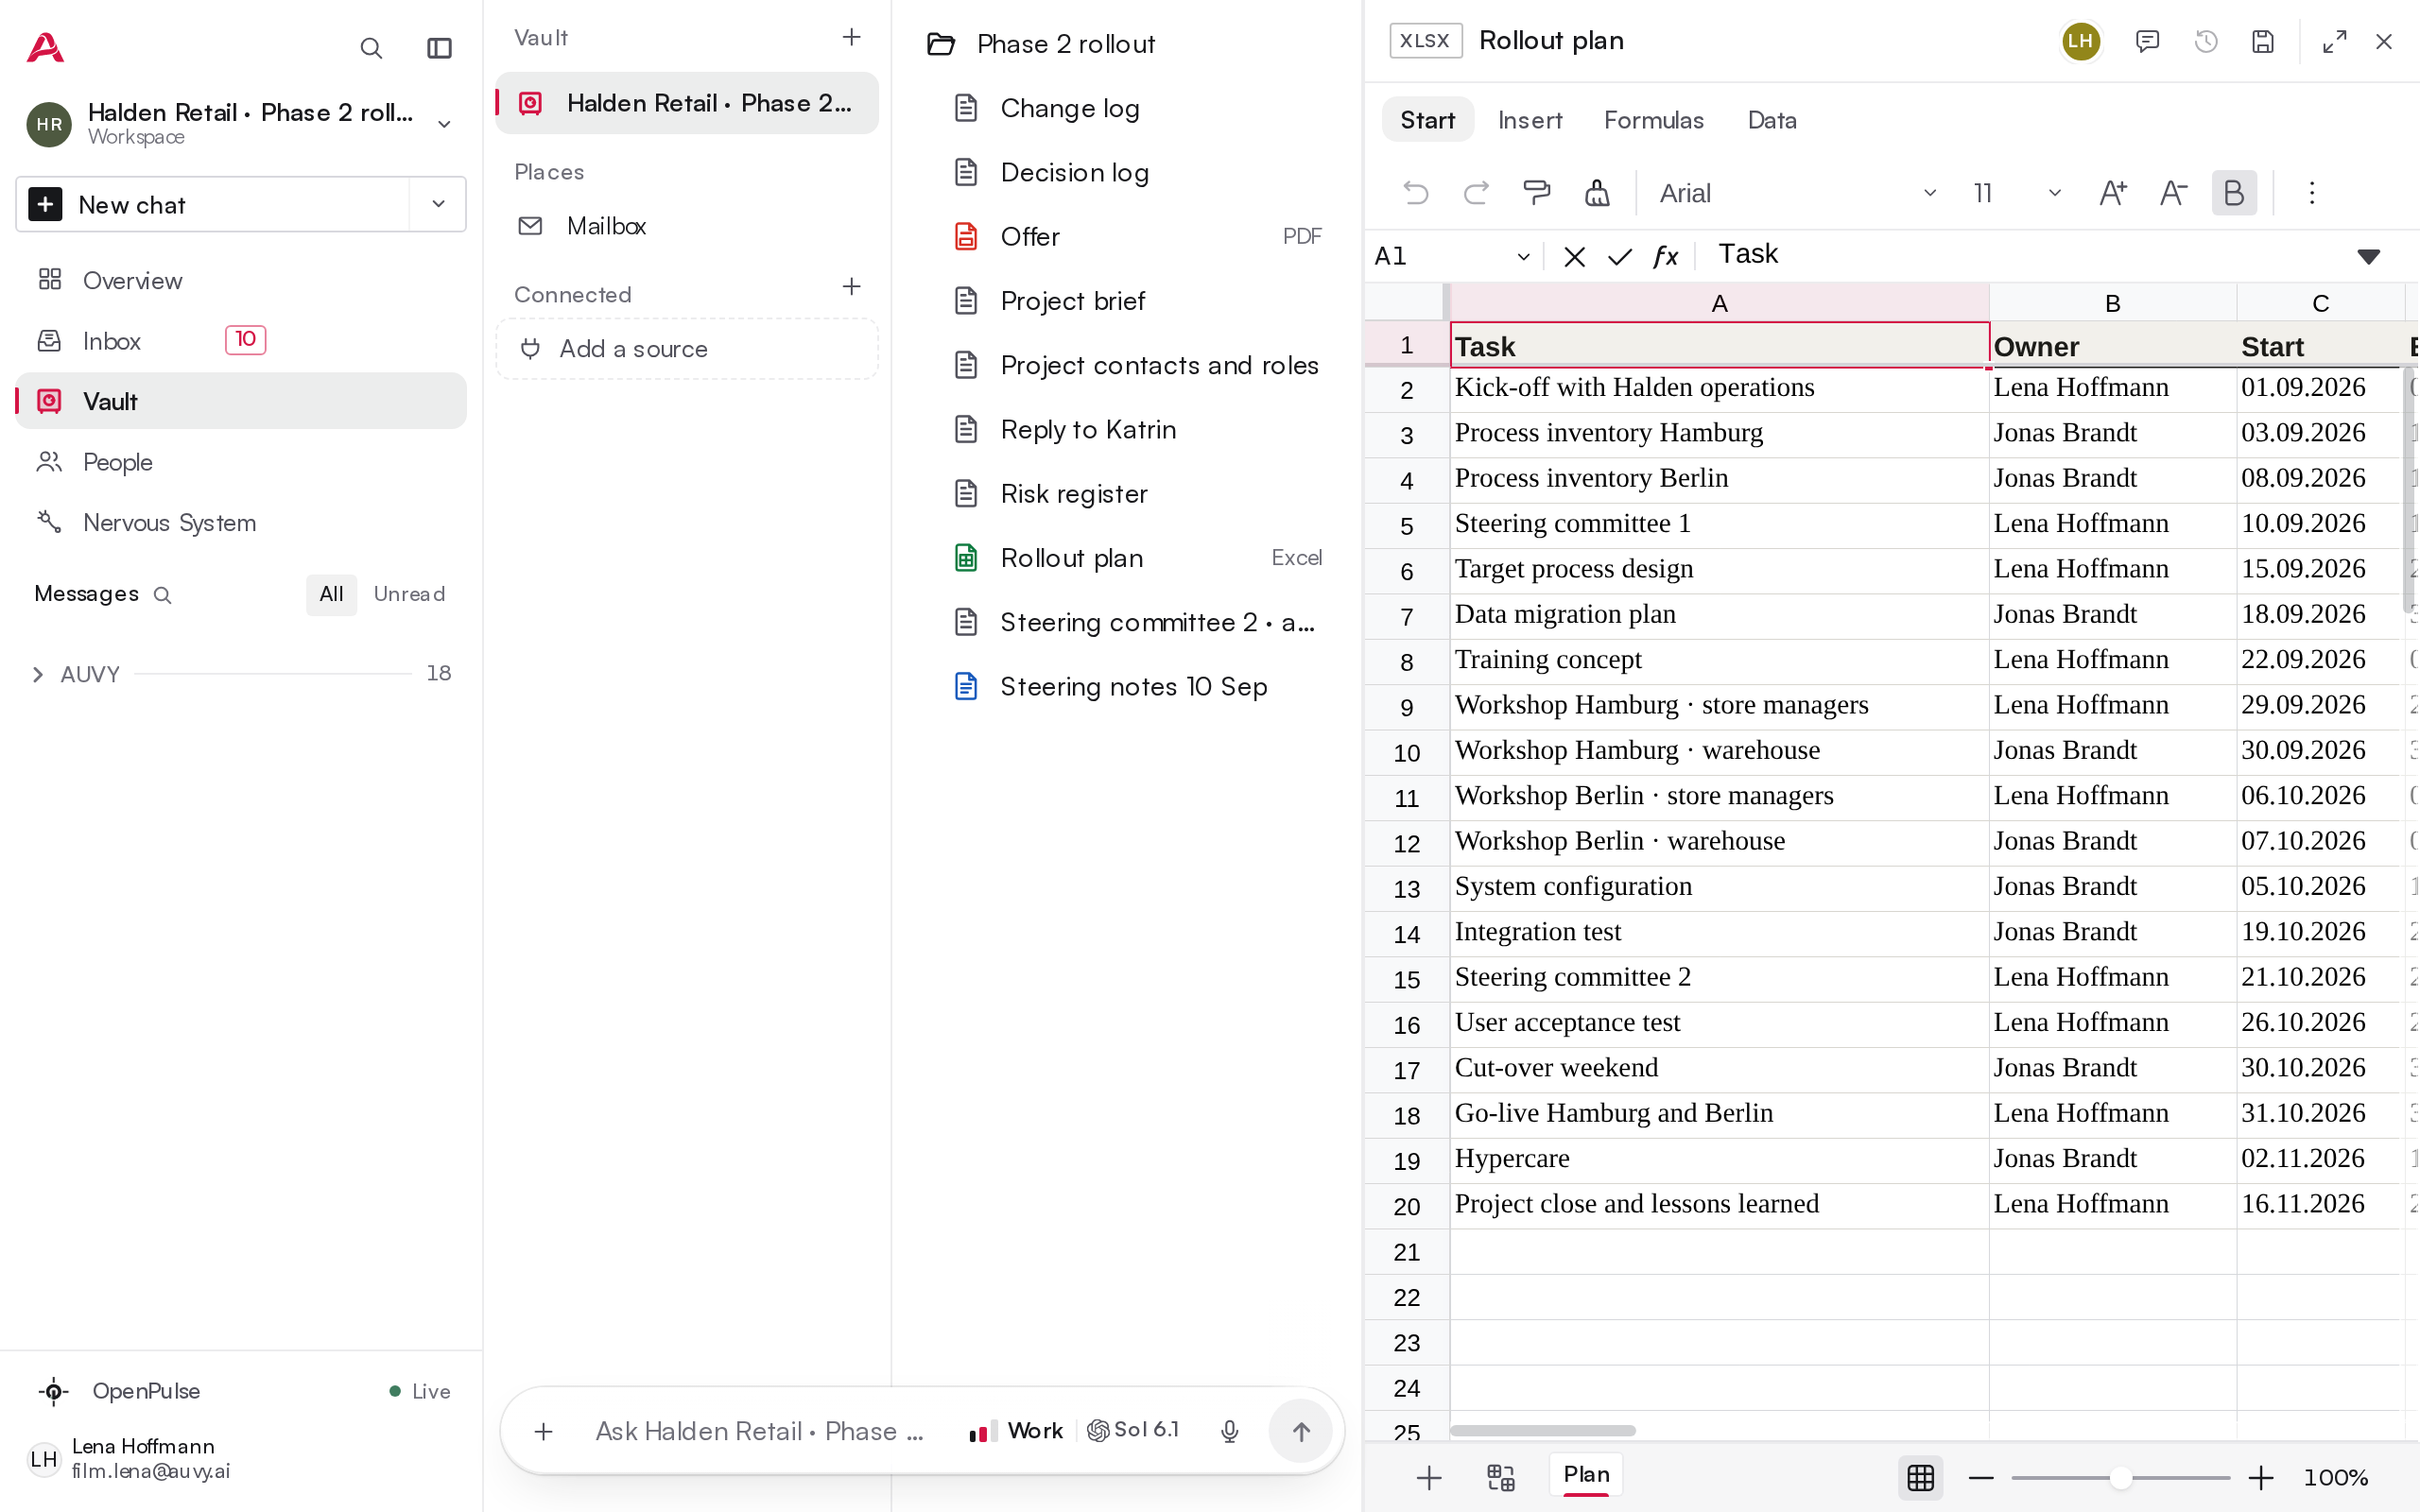Image resolution: width=2420 pixels, height=1512 pixels.
Task: Click the zoom slider handle
Action: (2119, 1477)
